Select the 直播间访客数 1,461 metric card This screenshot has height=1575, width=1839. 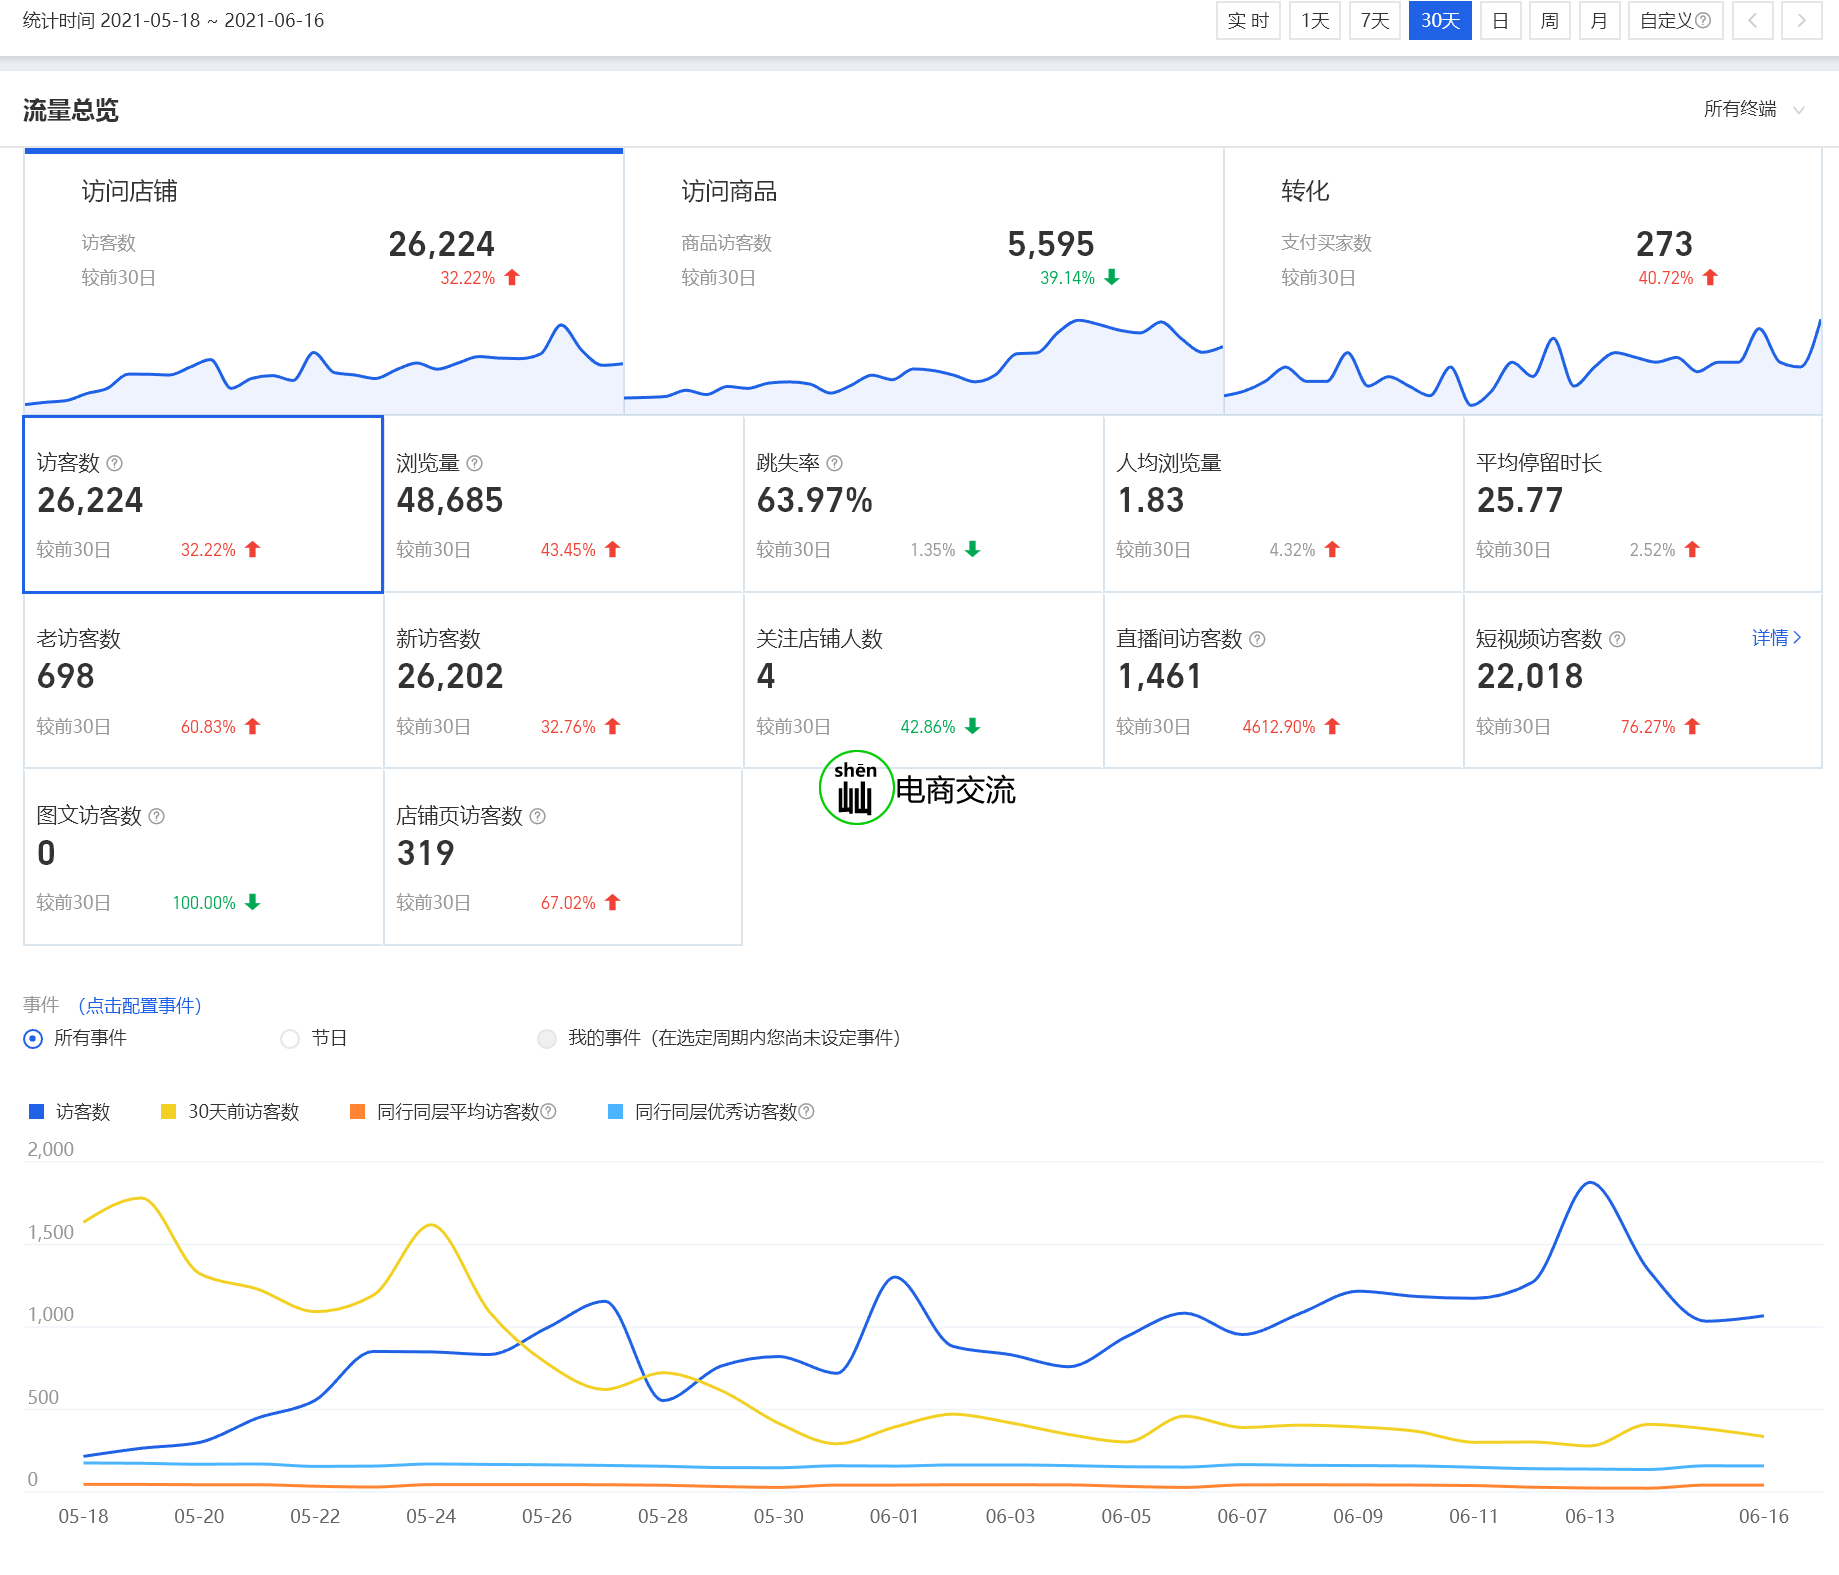1284,681
